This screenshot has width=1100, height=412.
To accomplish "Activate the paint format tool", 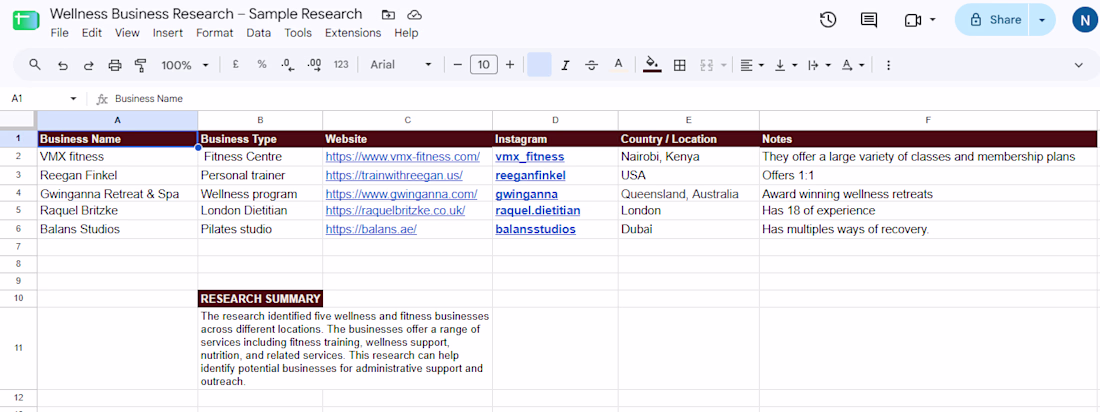I will [140, 65].
